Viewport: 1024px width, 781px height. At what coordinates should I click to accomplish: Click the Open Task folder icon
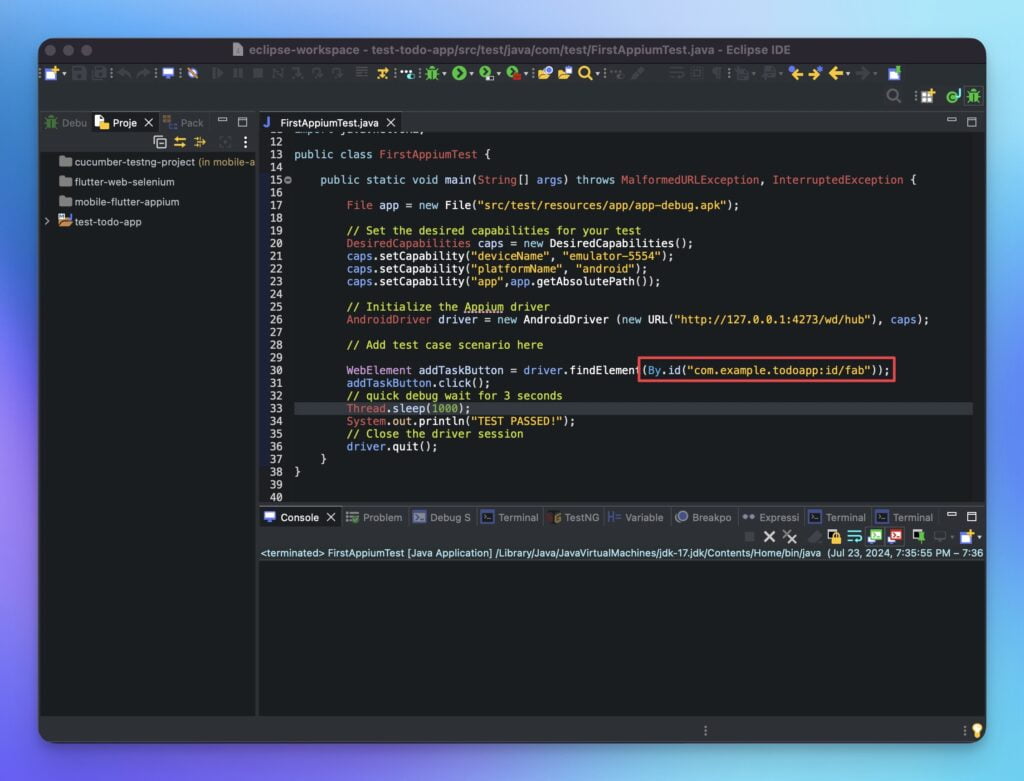click(x=565, y=73)
